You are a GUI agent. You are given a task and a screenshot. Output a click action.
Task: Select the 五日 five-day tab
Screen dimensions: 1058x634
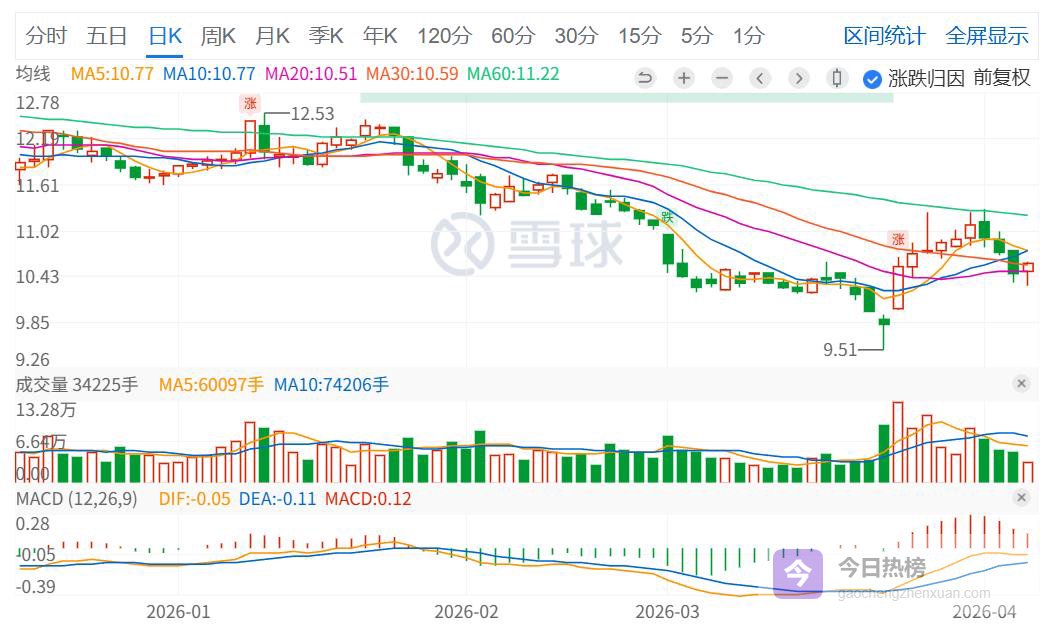(x=106, y=36)
